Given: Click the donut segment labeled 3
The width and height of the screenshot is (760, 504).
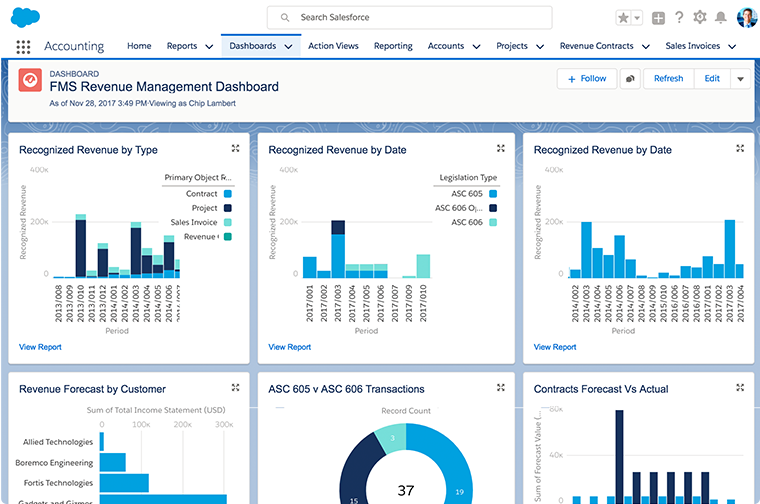Looking at the screenshot, I should 392,438.
